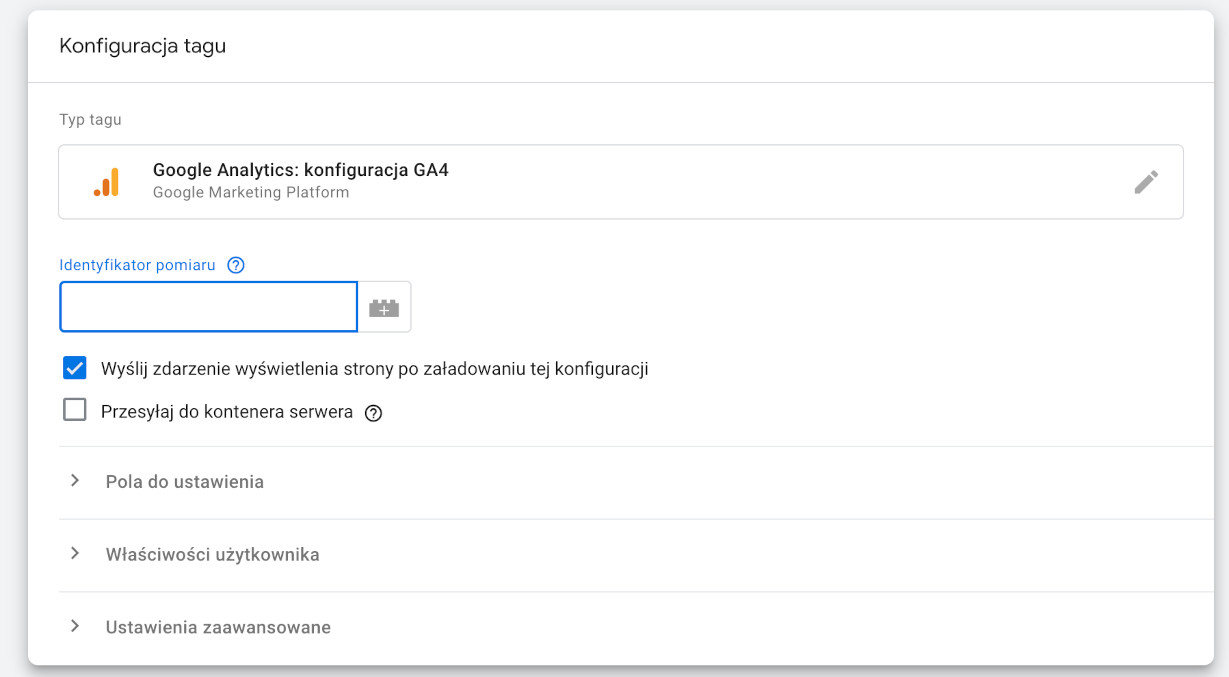The width and height of the screenshot is (1229, 677).
Task: Click Google Marketing Platform subtitle text
Action: click(251, 192)
